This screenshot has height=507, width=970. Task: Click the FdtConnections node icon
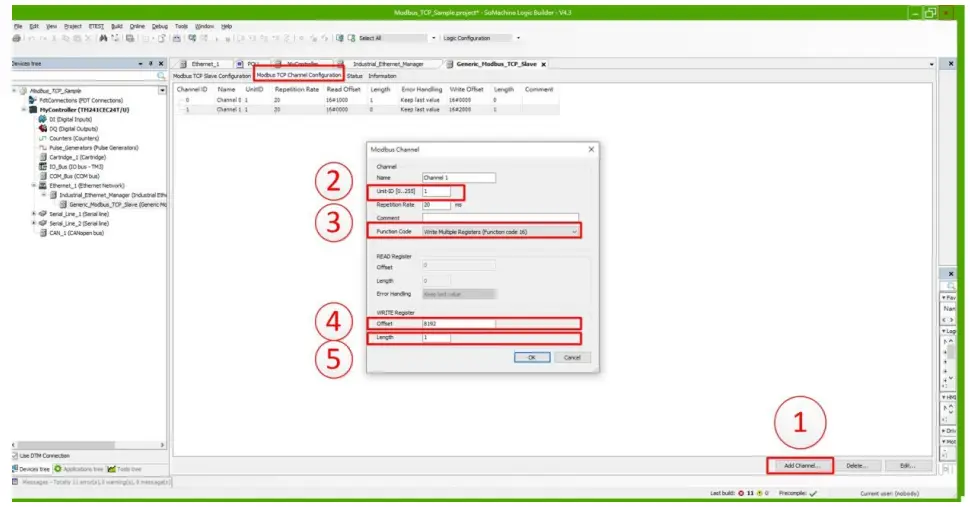click(x=33, y=100)
